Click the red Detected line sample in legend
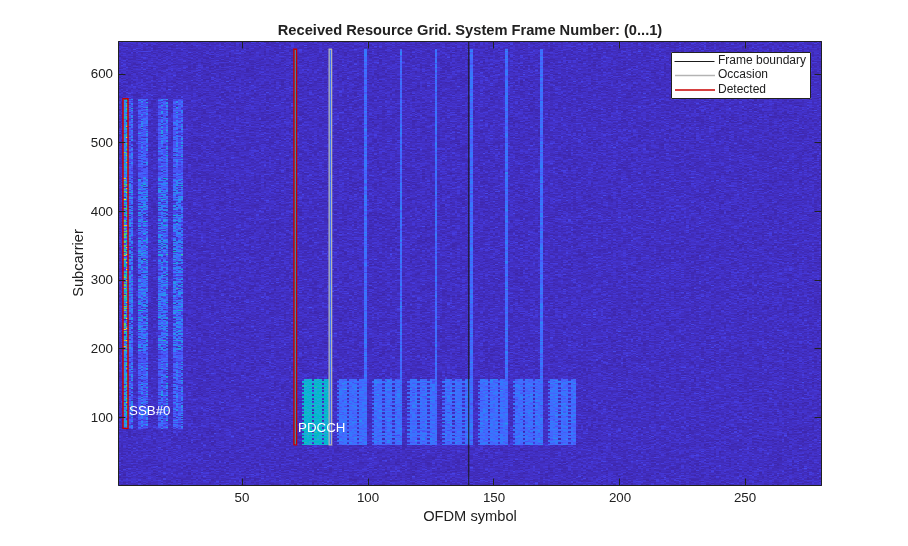 (x=694, y=90)
